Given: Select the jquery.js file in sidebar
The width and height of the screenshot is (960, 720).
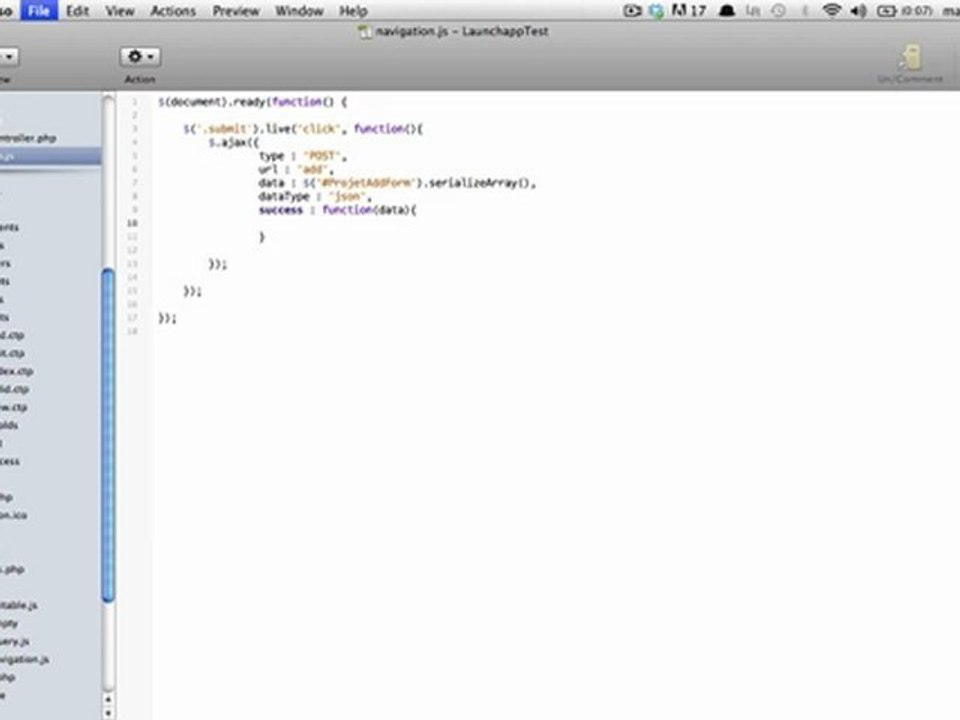Looking at the screenshot, I should pyautogui.click(x=15, y=641).
